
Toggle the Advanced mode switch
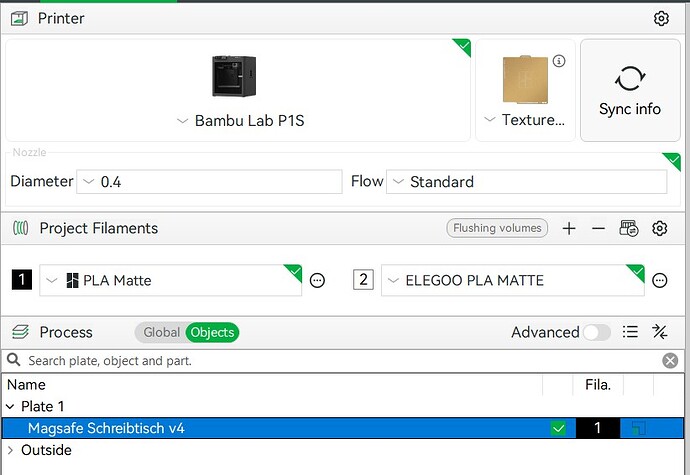[596, 332]
